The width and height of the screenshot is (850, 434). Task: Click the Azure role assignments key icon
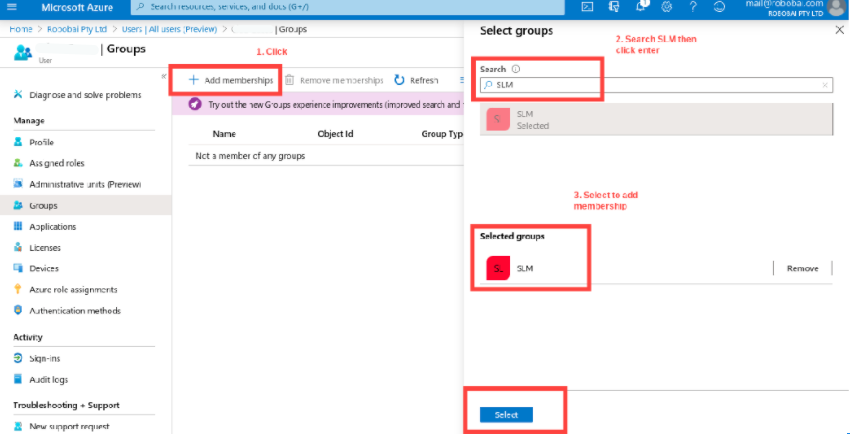18,289
